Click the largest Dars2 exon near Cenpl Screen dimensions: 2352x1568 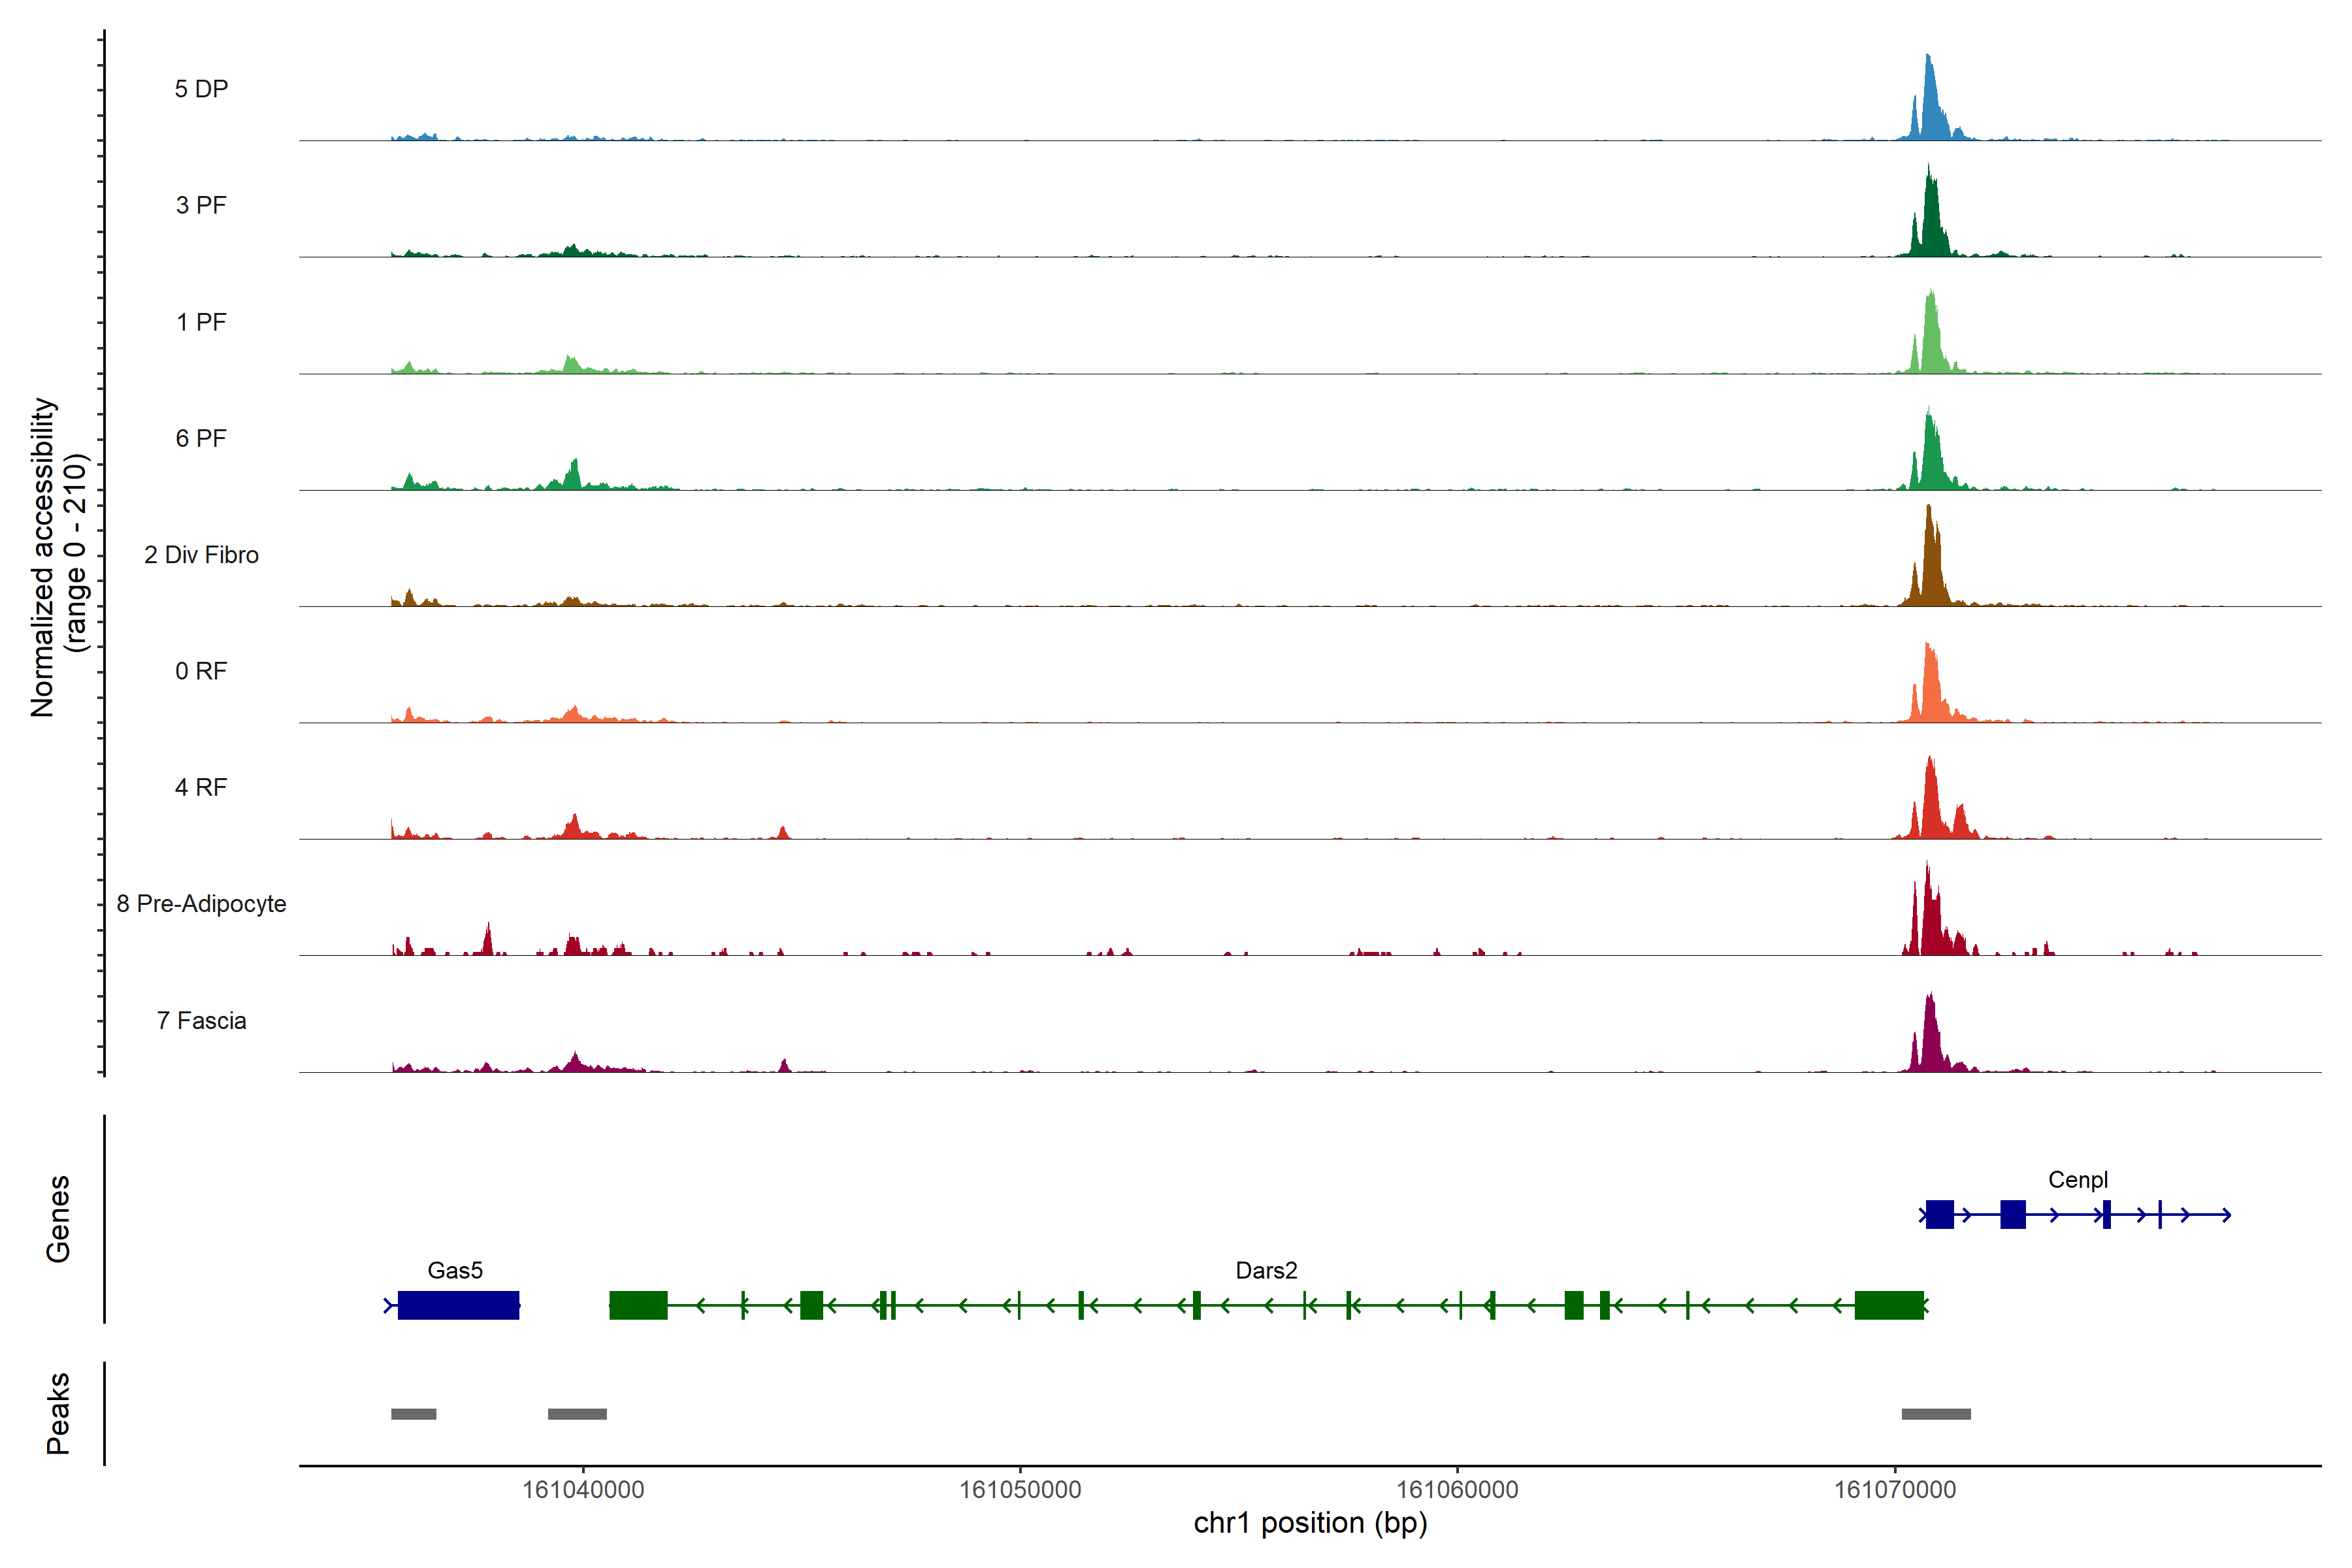[x=1888, y=1305]
